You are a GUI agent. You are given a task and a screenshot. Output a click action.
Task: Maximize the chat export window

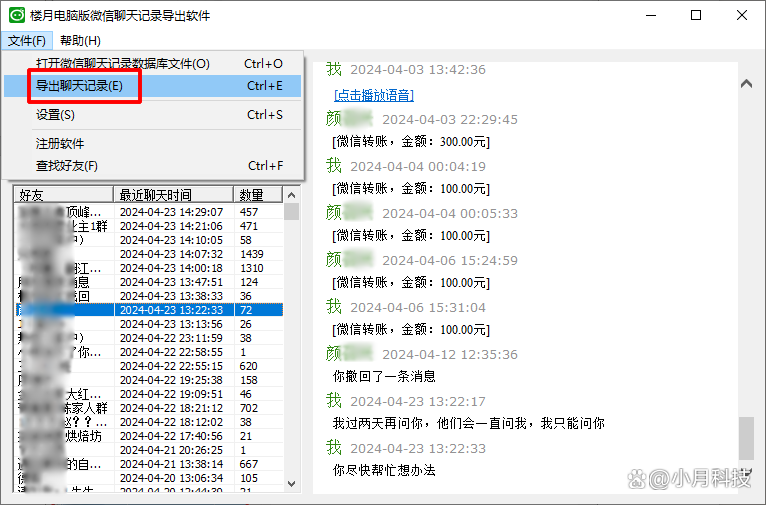(x=696, y=15)
